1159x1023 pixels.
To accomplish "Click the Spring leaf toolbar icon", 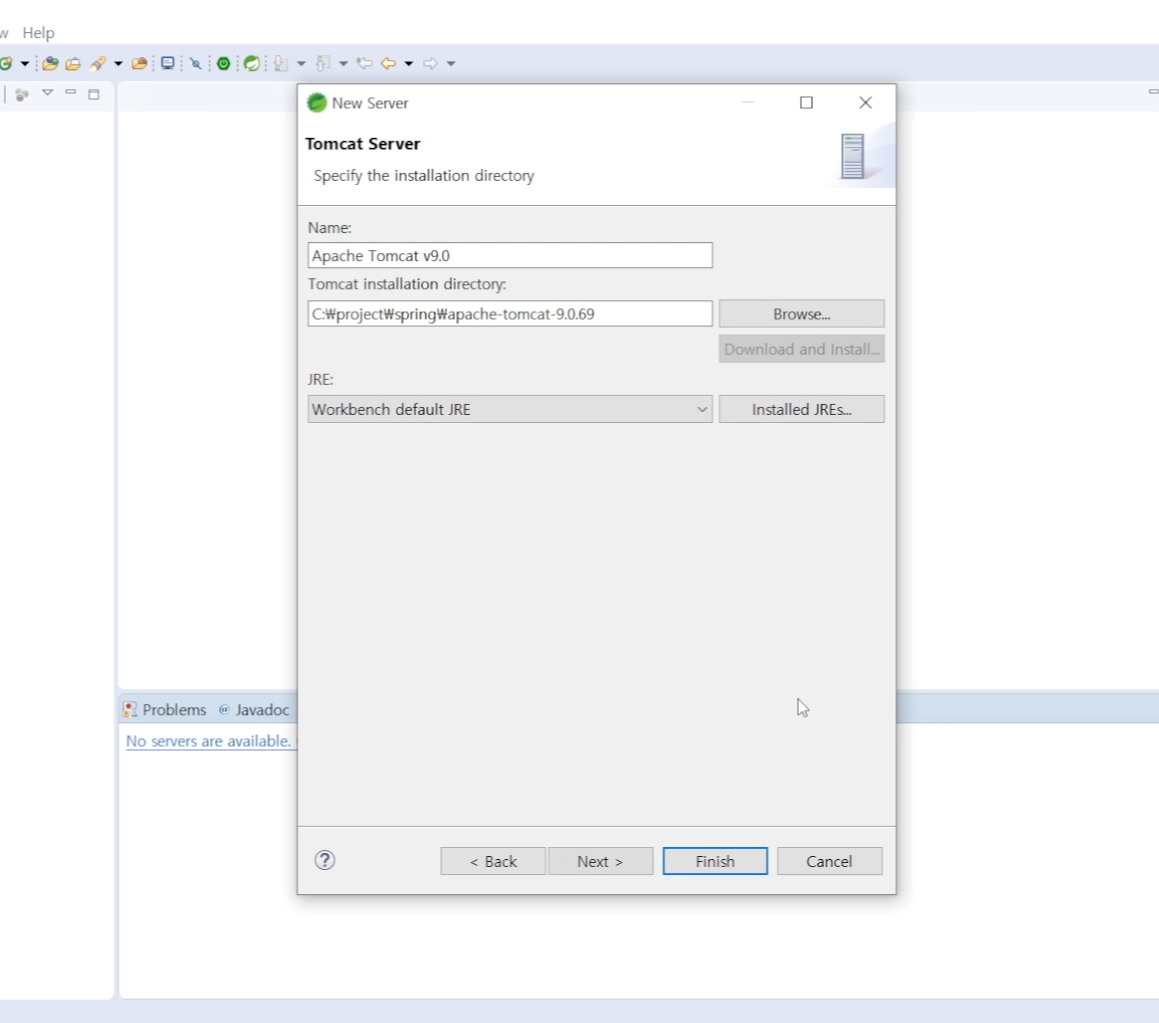I will click(252, 64).
